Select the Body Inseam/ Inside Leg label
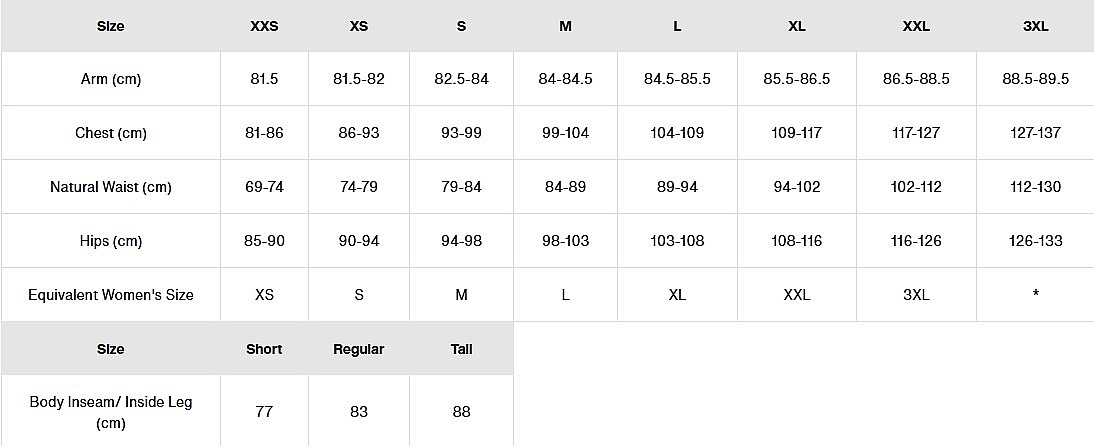1094x446 pixels. pyautogui.click(x=111, y=411)
